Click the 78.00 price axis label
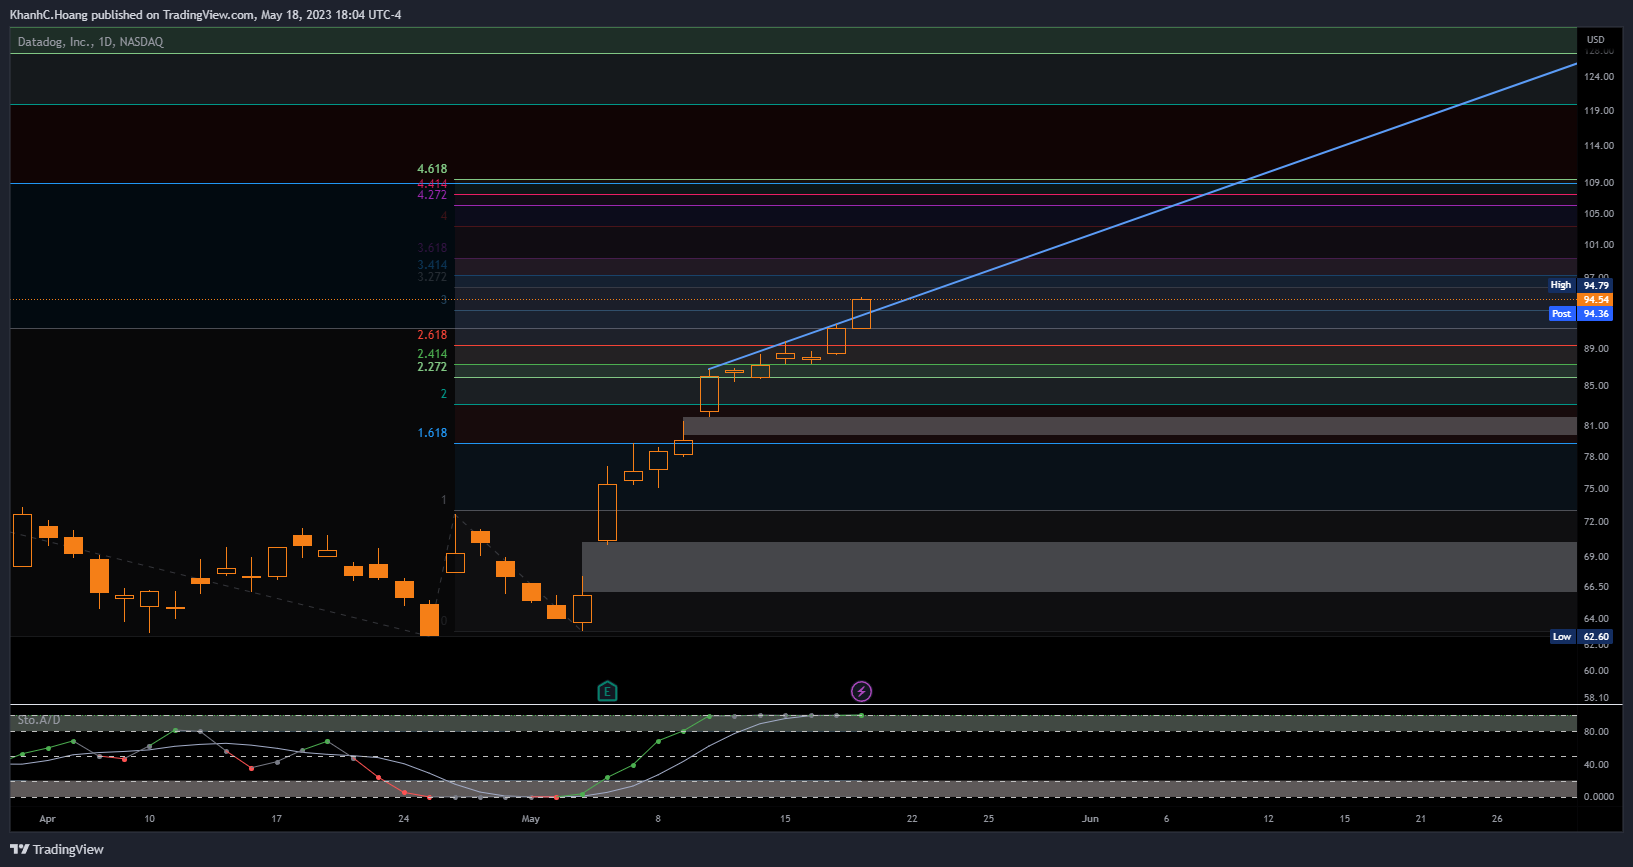 point(1596,456)
